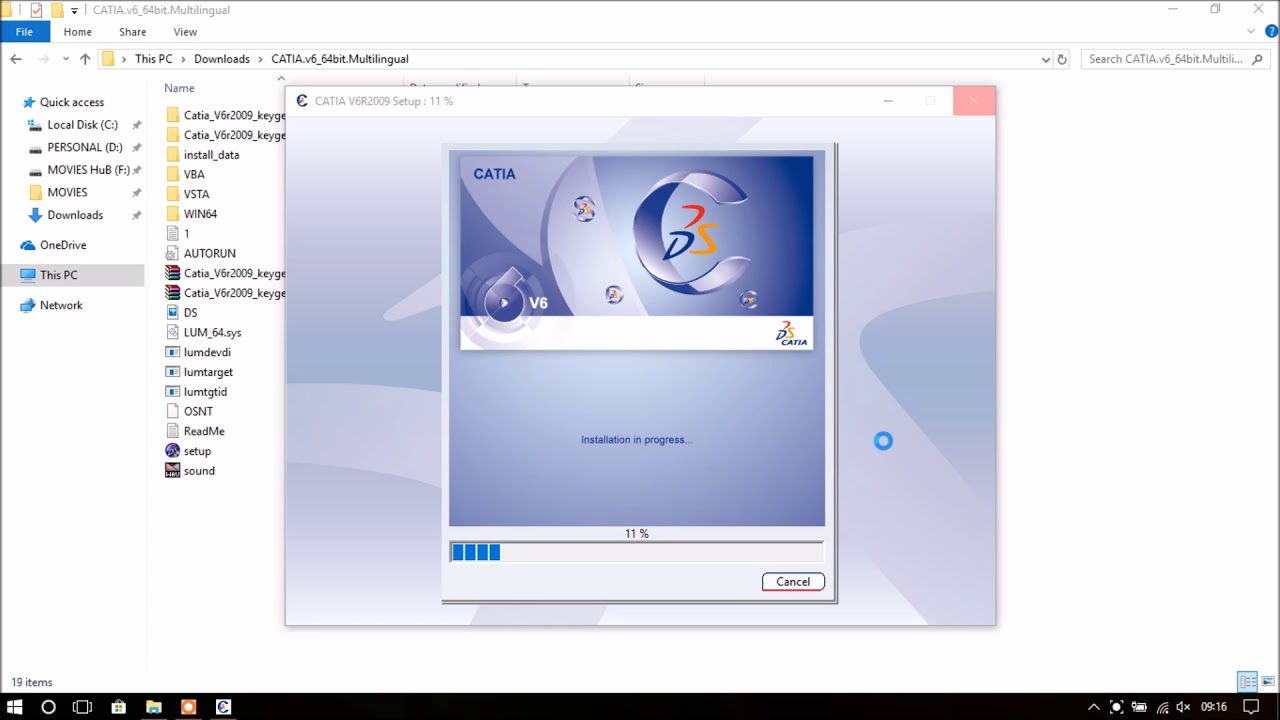Open Downloads in Quick access
This screenshot has width=1280, height=720.
point(75,215)
